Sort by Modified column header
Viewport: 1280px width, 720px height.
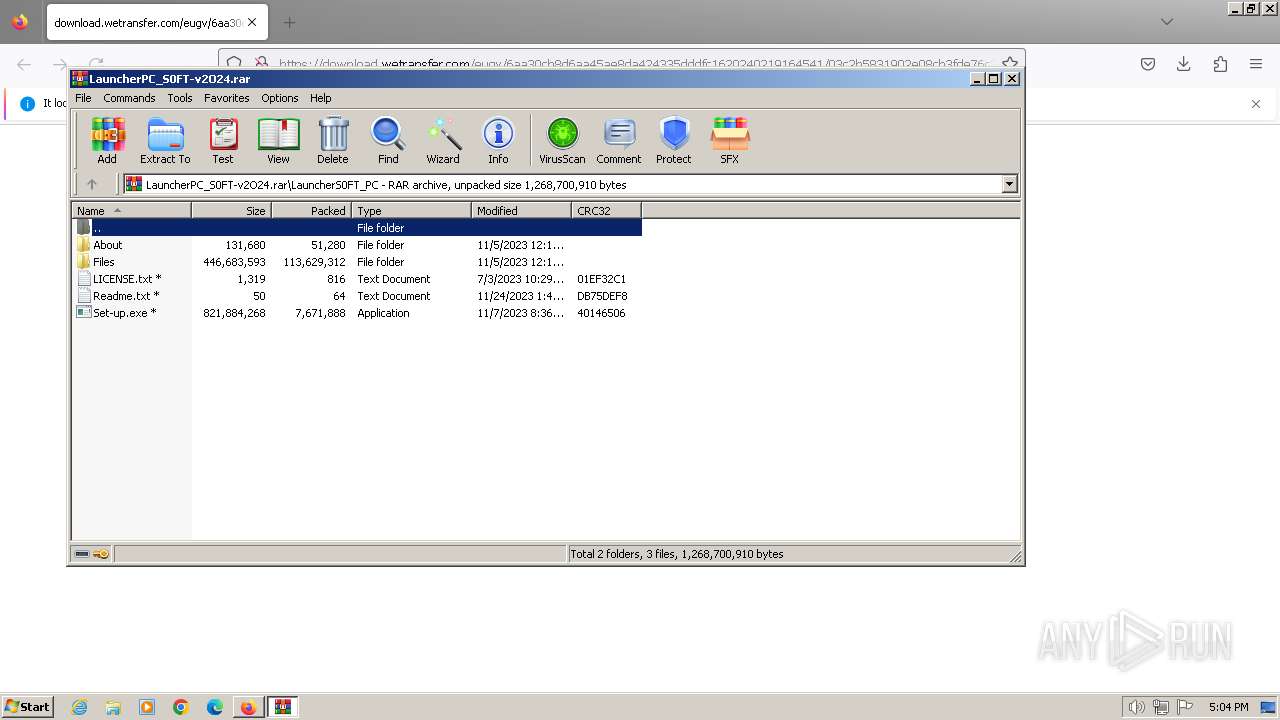pyautogui.click(x=521, y=210)
